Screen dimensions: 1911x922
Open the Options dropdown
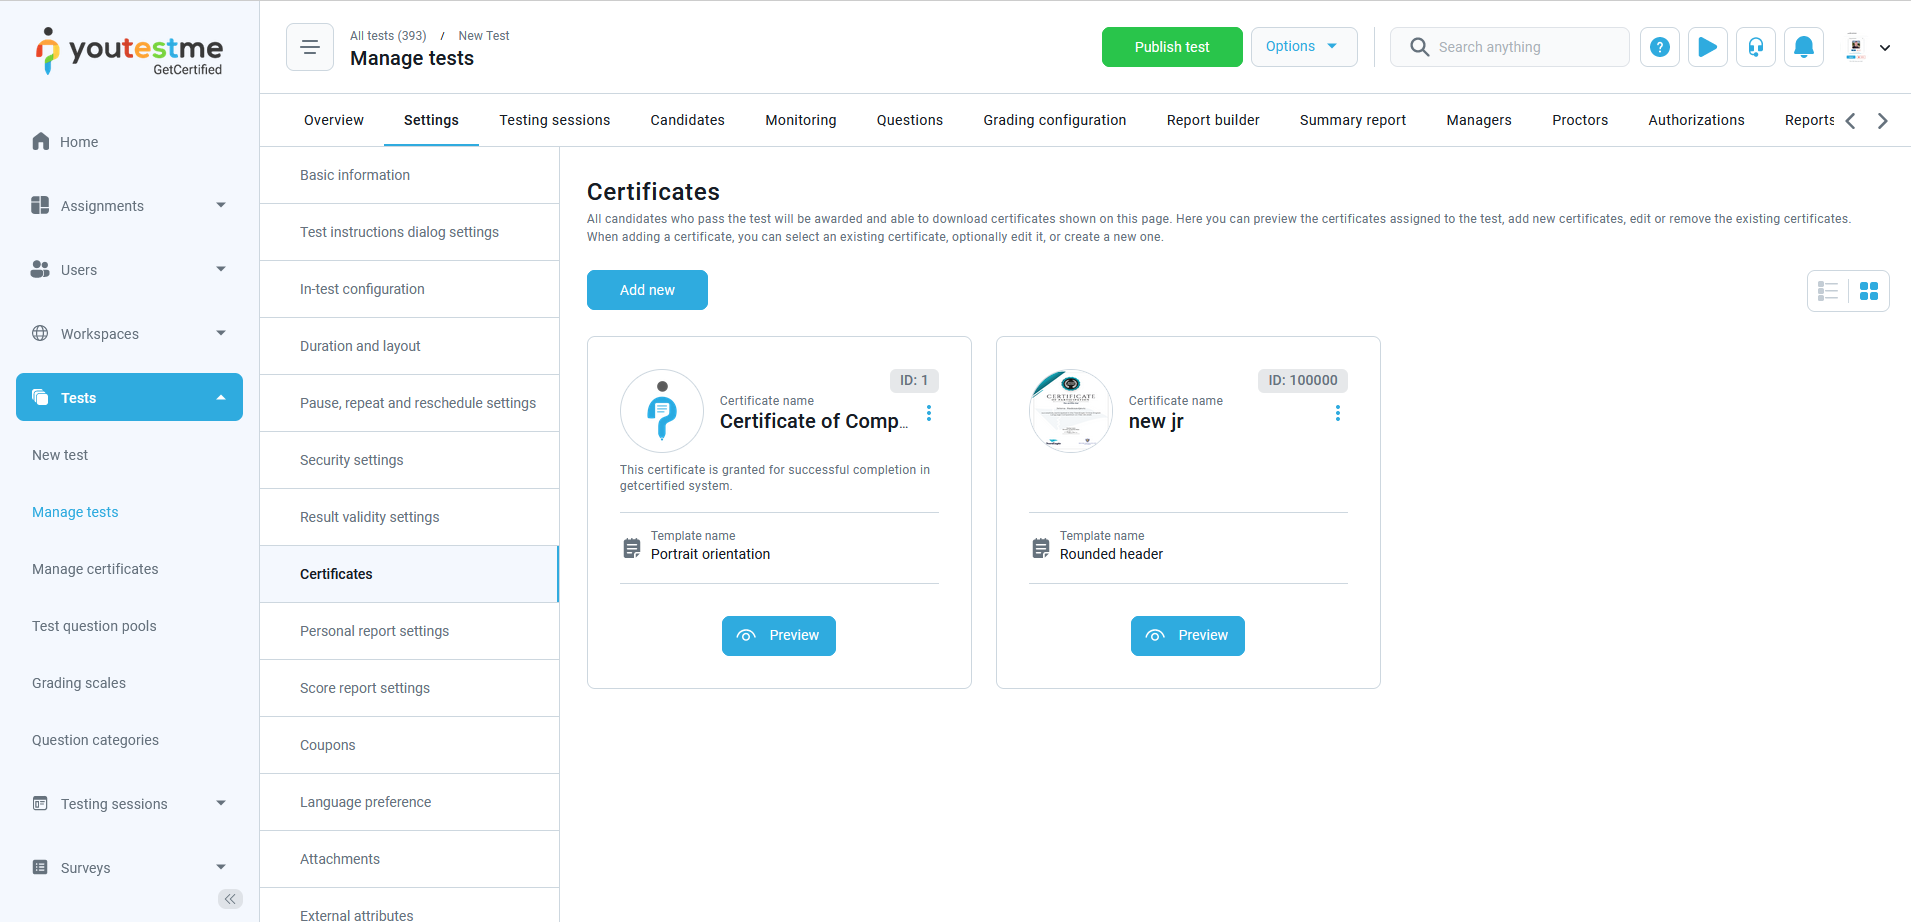pos(1303,47)
